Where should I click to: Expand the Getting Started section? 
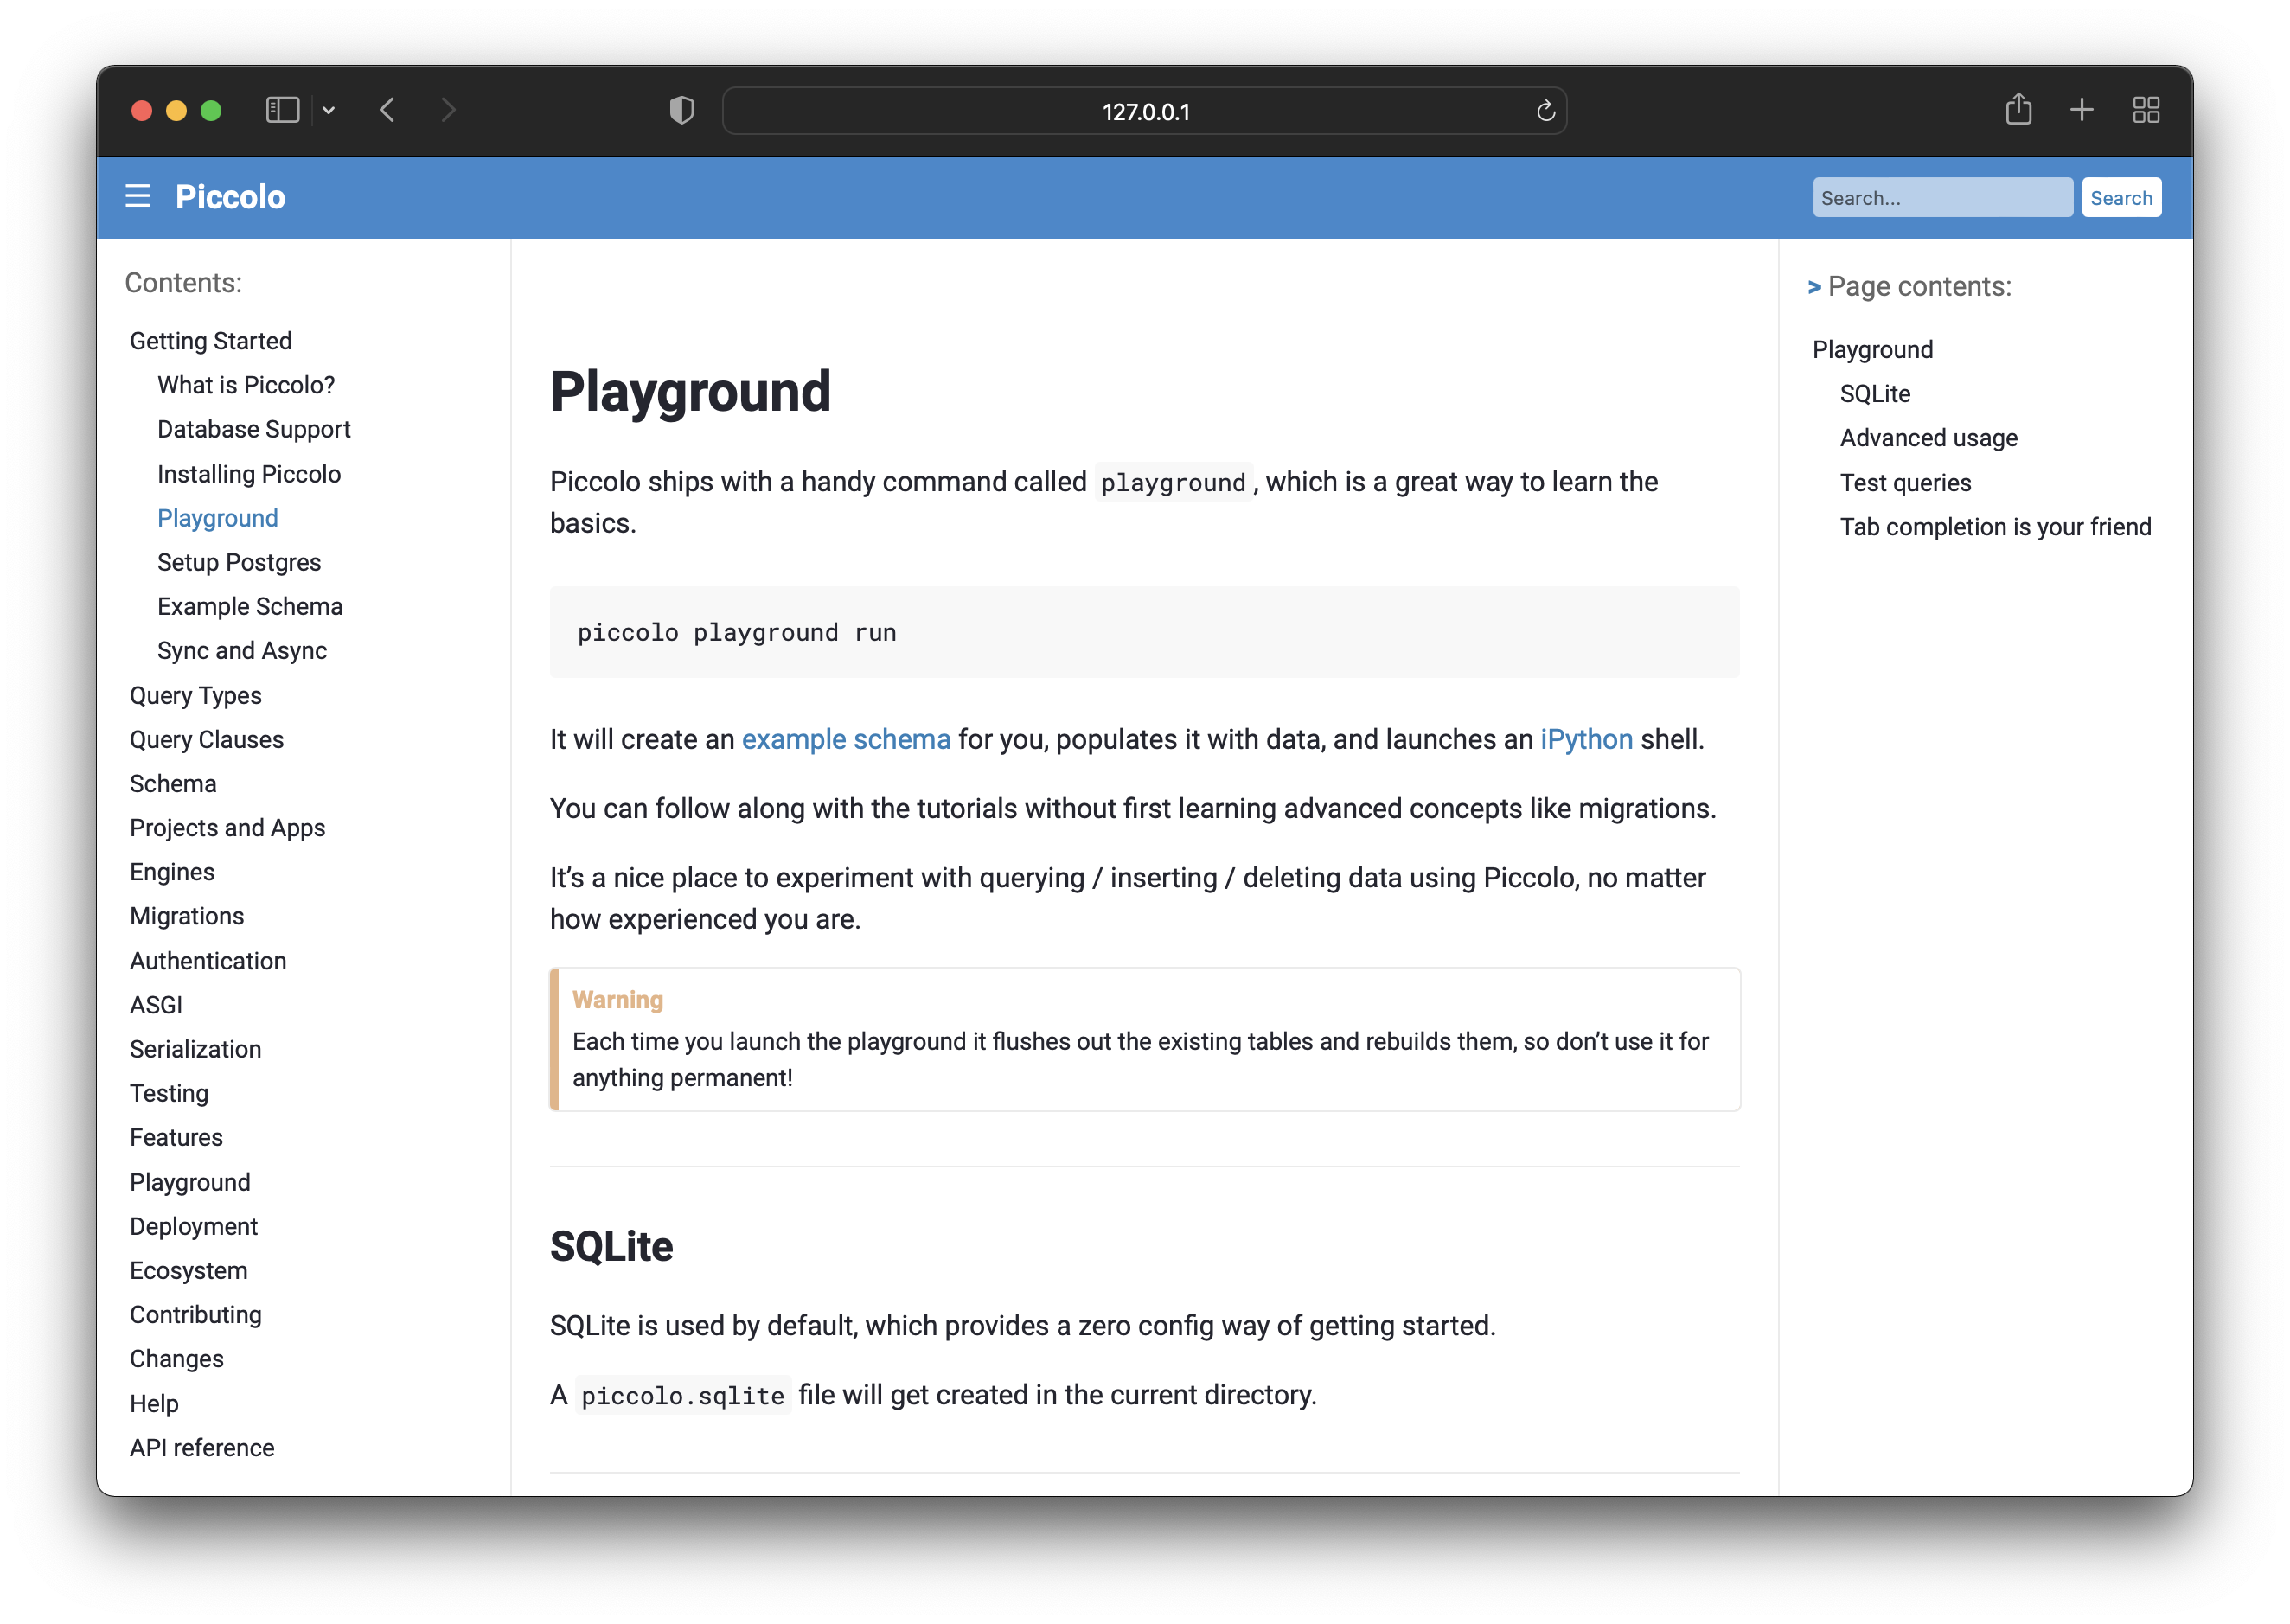[211, 341]
